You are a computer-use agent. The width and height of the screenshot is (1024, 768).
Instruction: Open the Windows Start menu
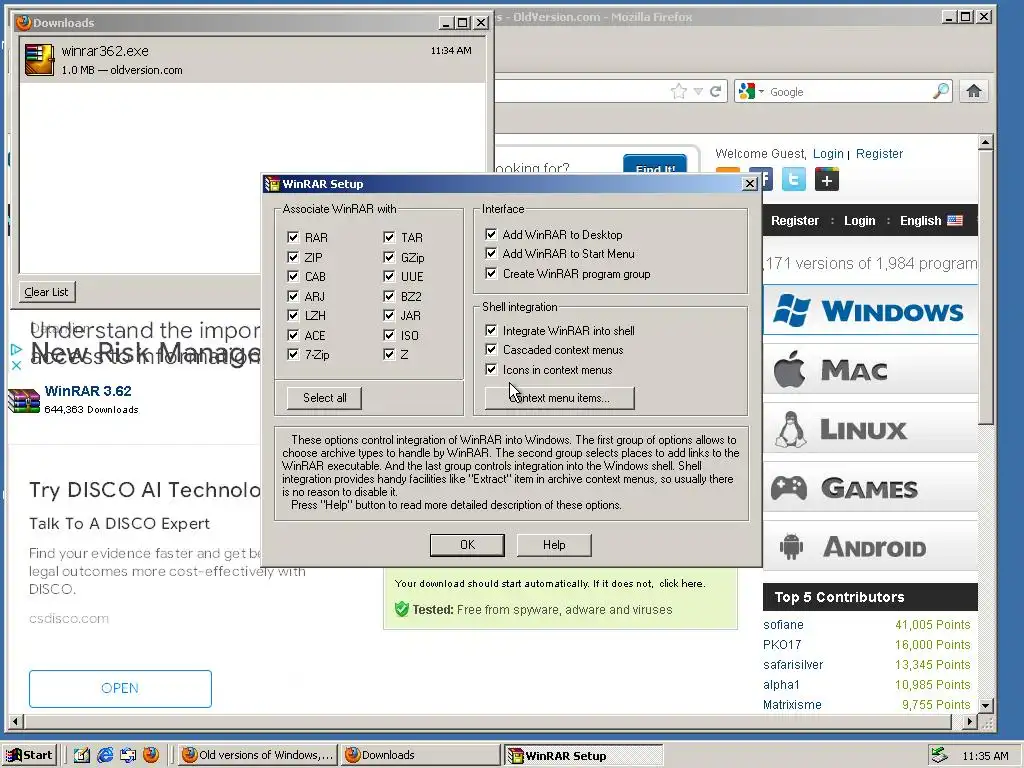[30, 755]
